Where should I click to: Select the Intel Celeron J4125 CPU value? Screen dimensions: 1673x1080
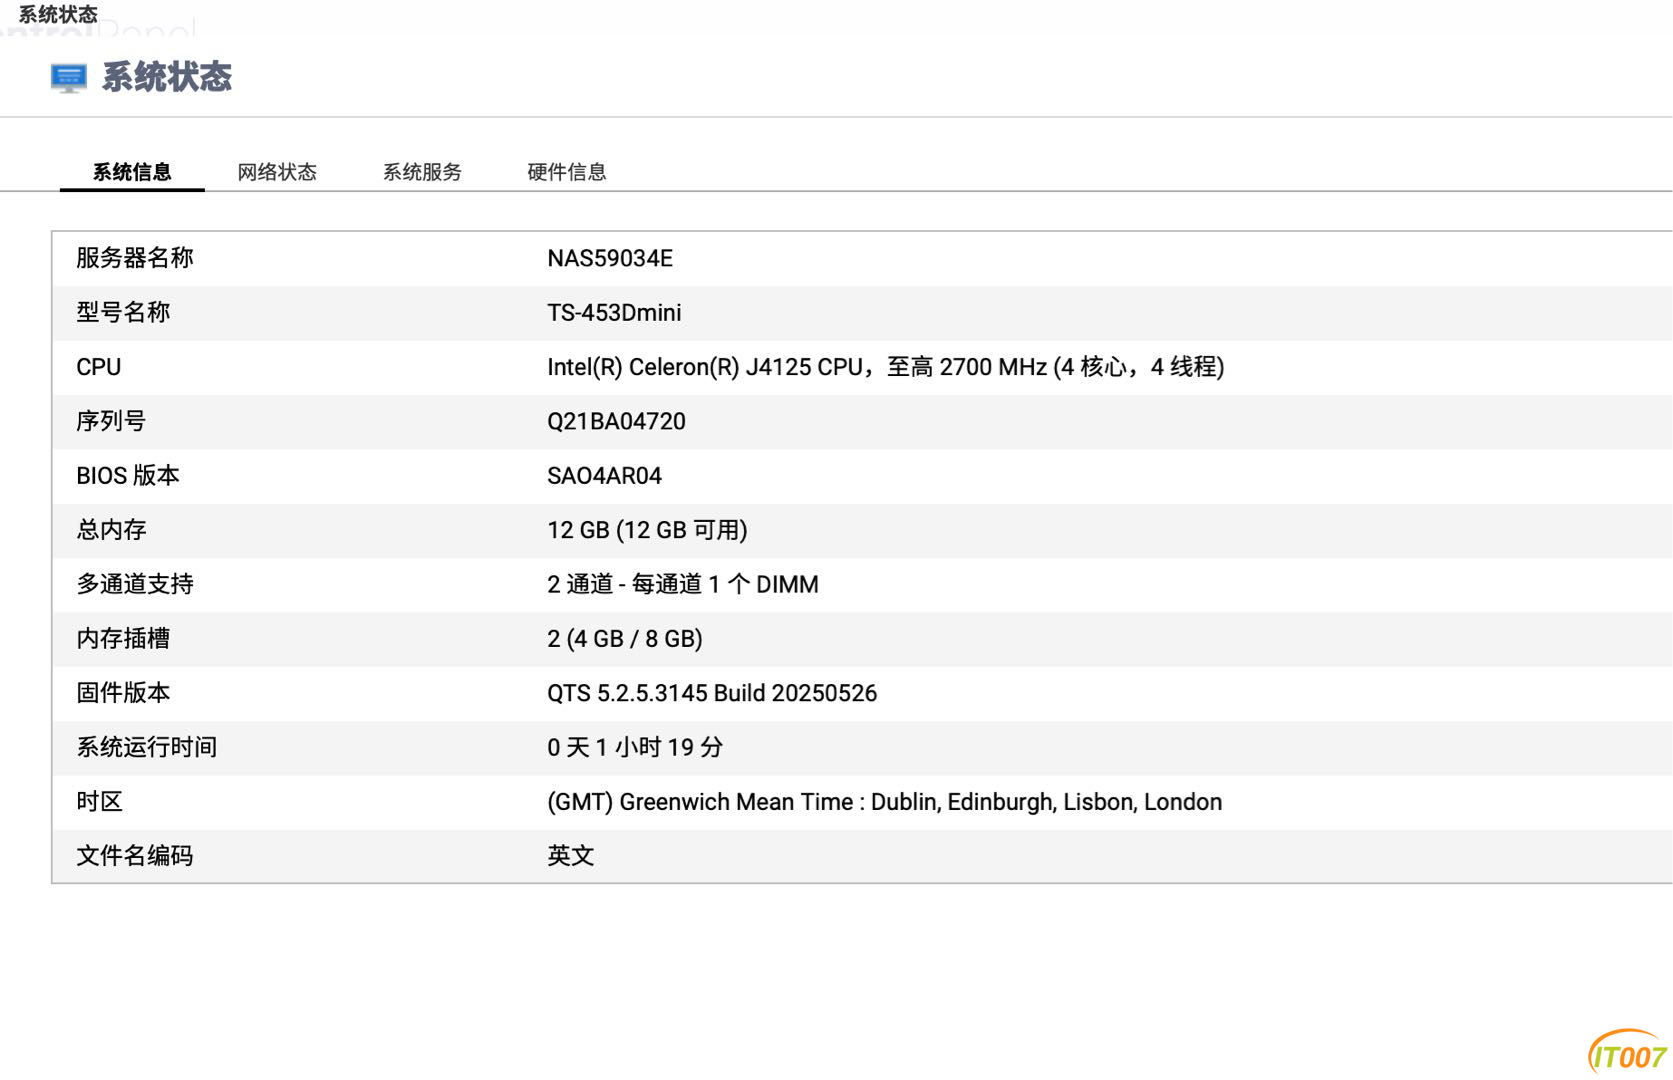pos(885,367)
